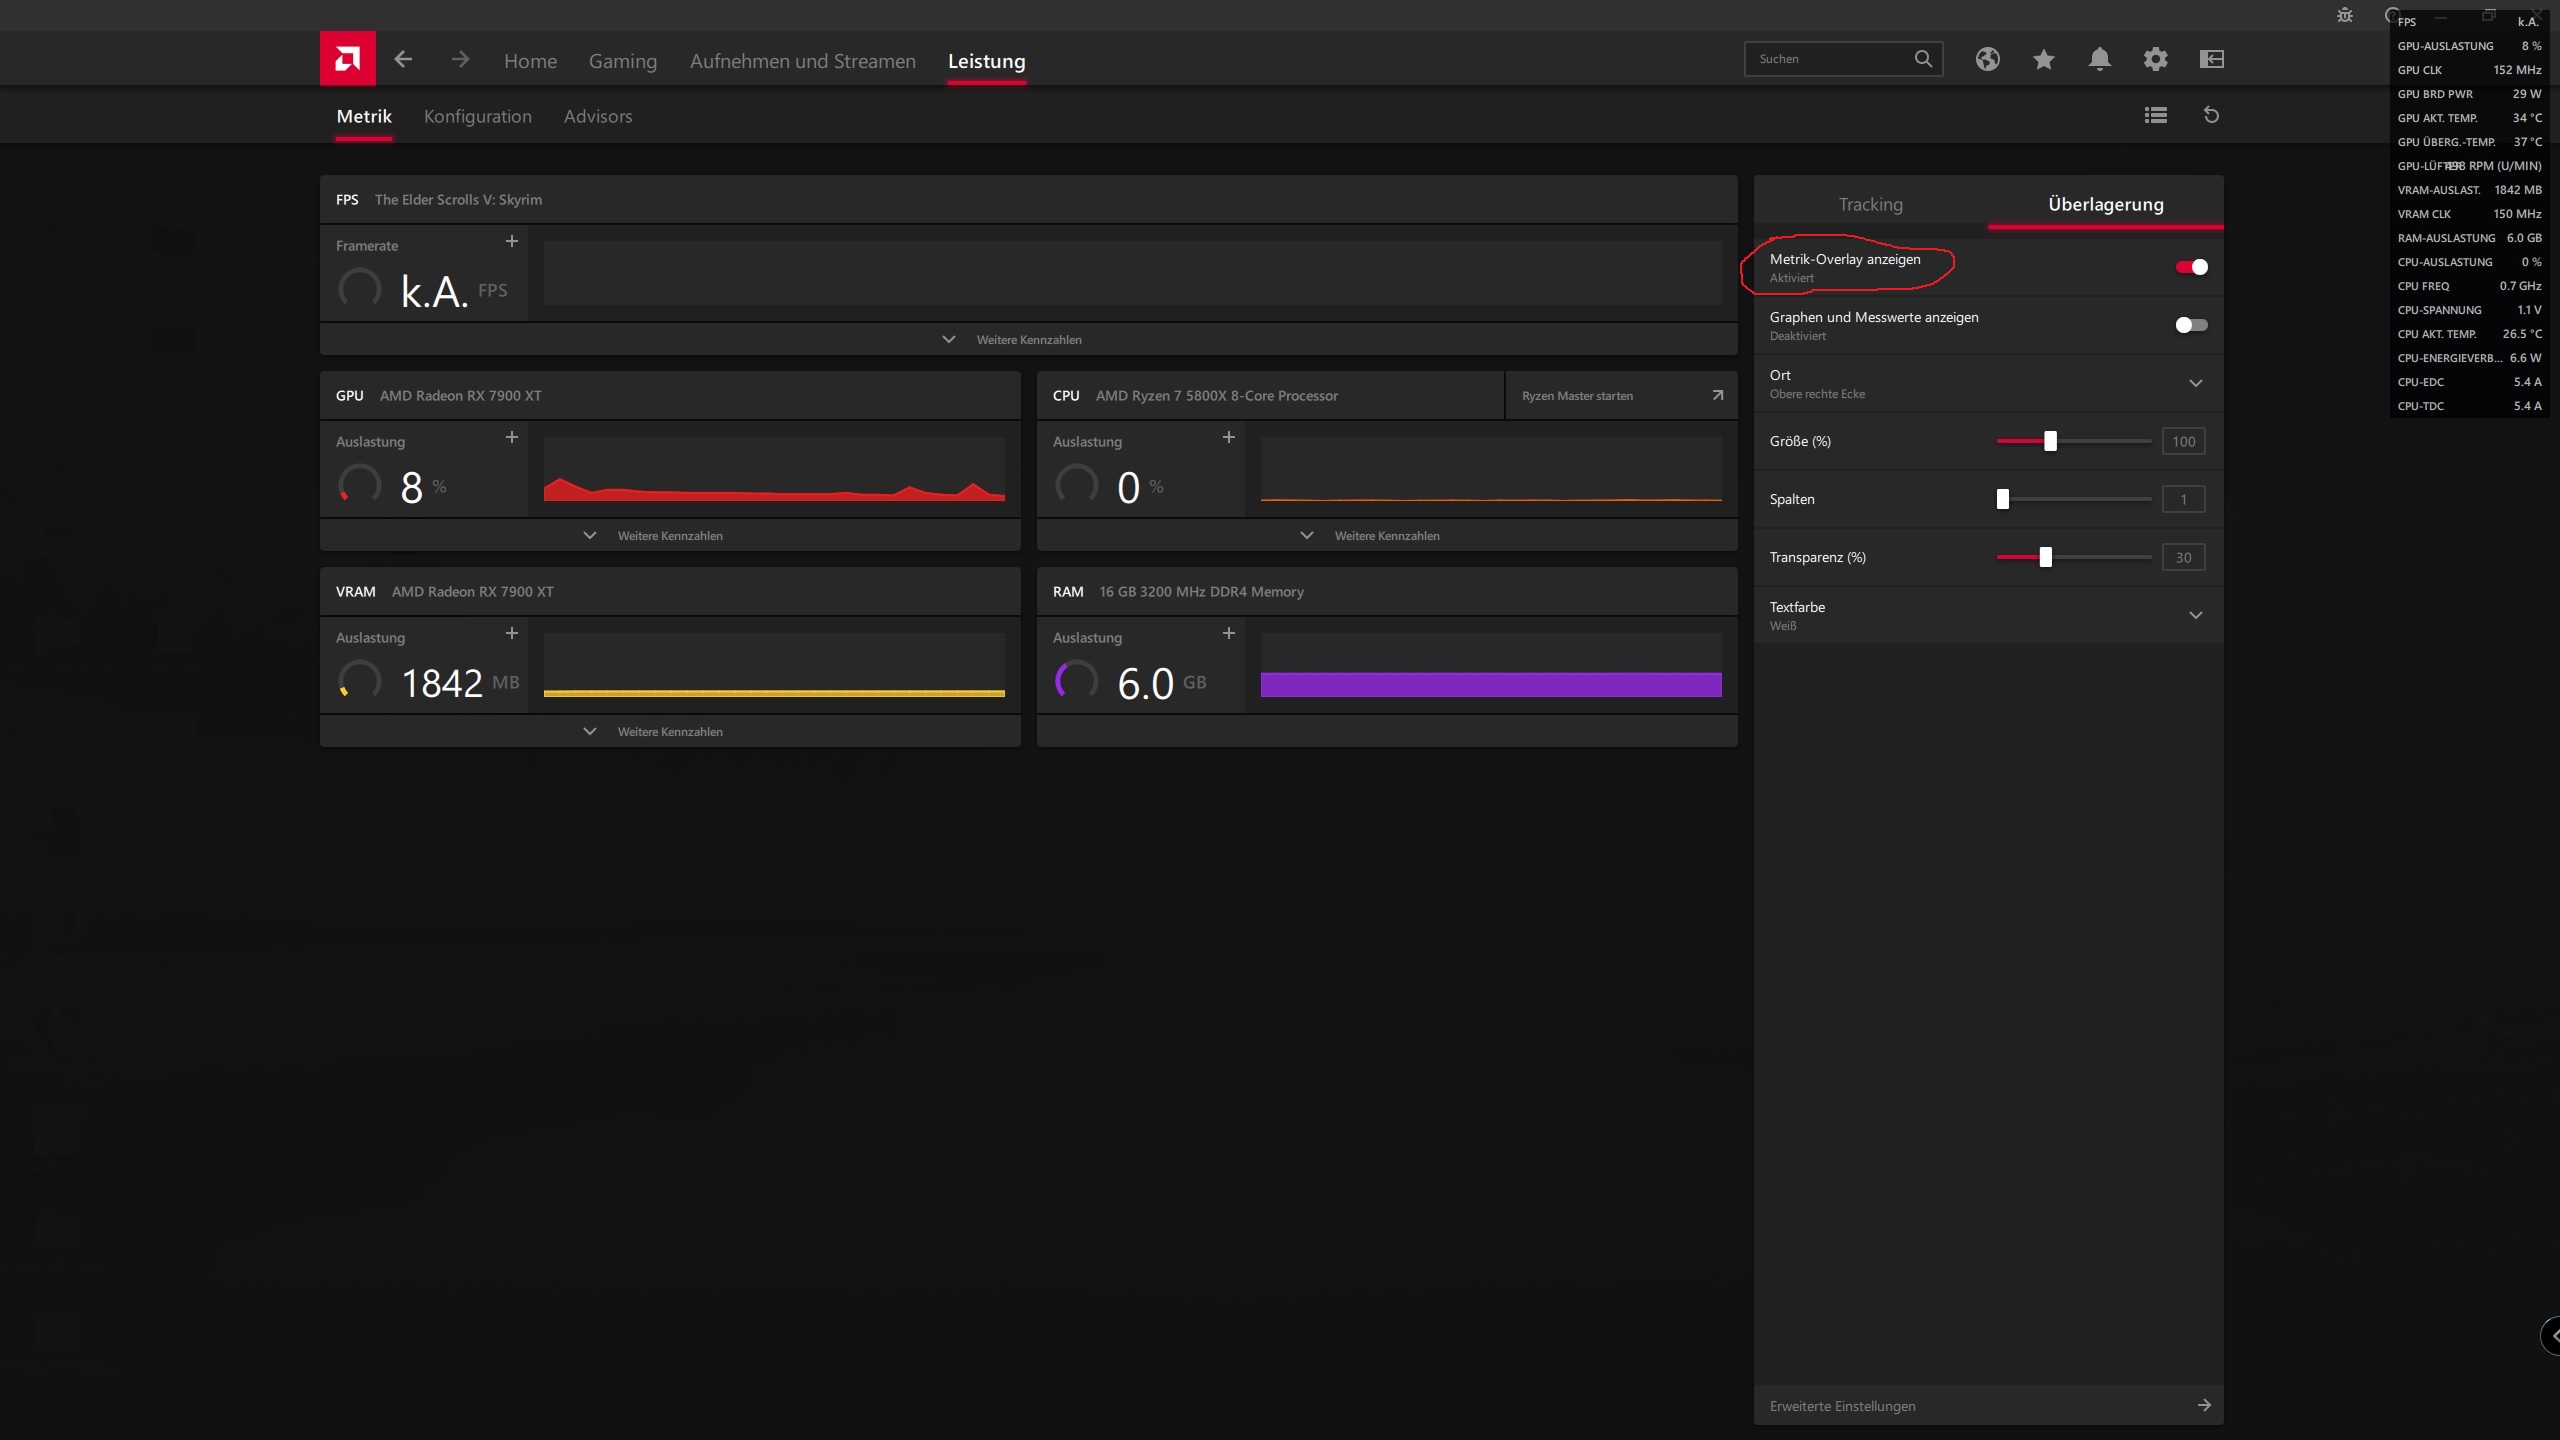The image size is (2560, 1440).
Task: Open favorites star icon
Action: 2043,59
